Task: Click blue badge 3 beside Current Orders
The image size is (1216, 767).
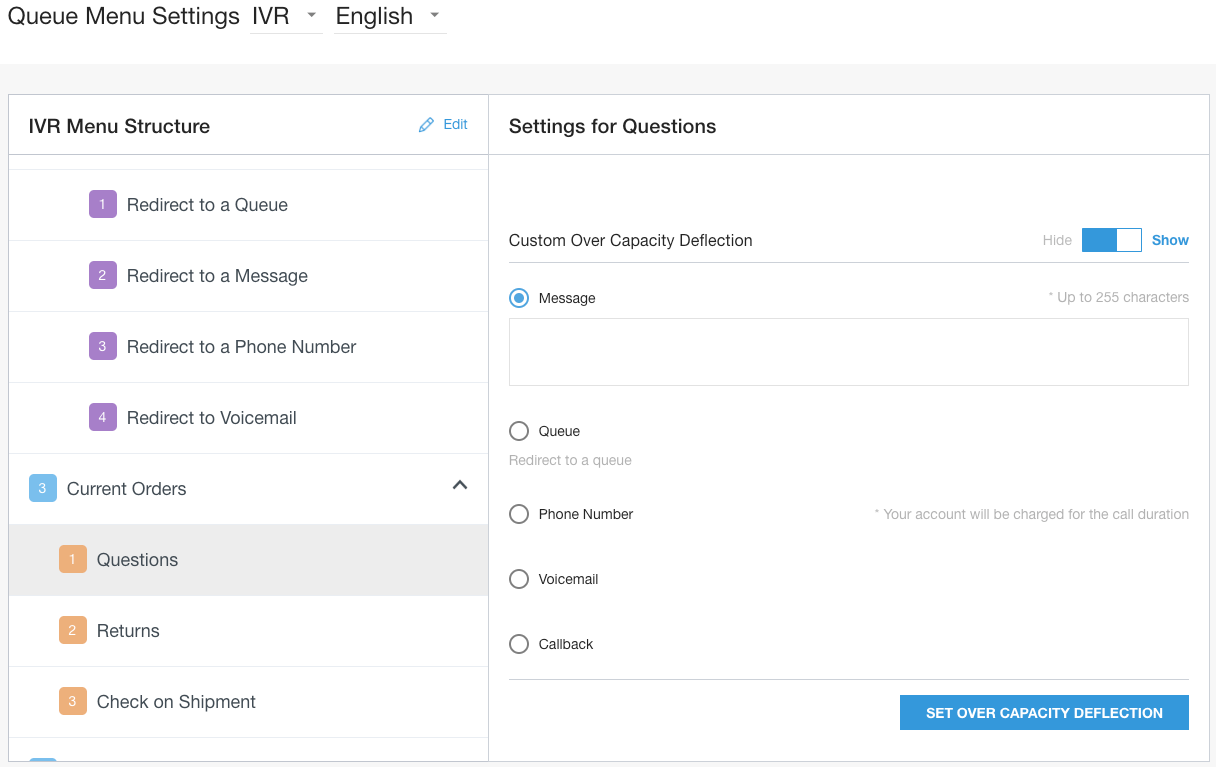Action: point(42,488)
